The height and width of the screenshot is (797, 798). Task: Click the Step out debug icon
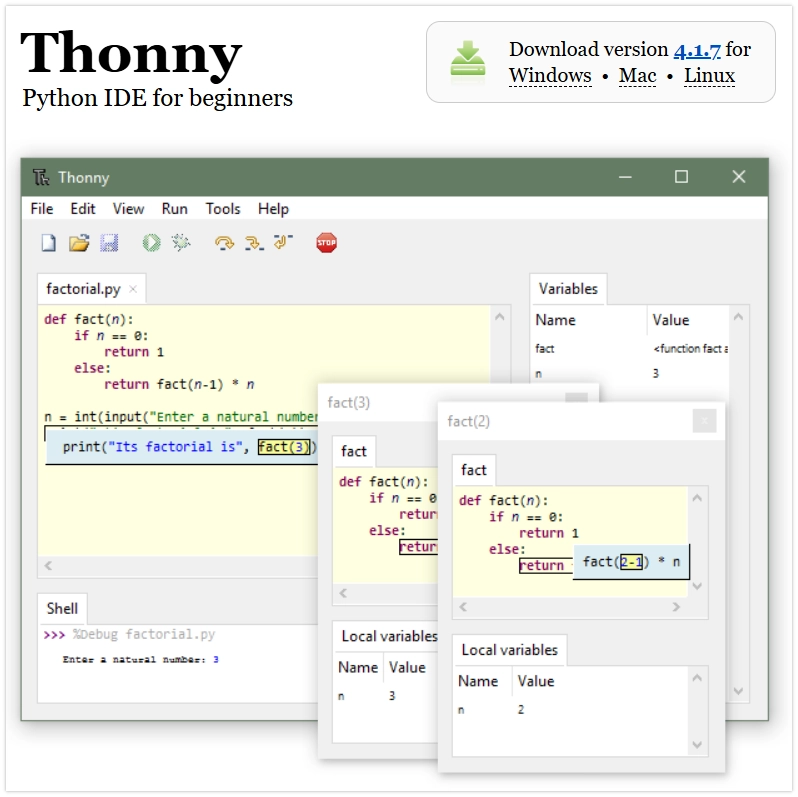pos(283,243)
